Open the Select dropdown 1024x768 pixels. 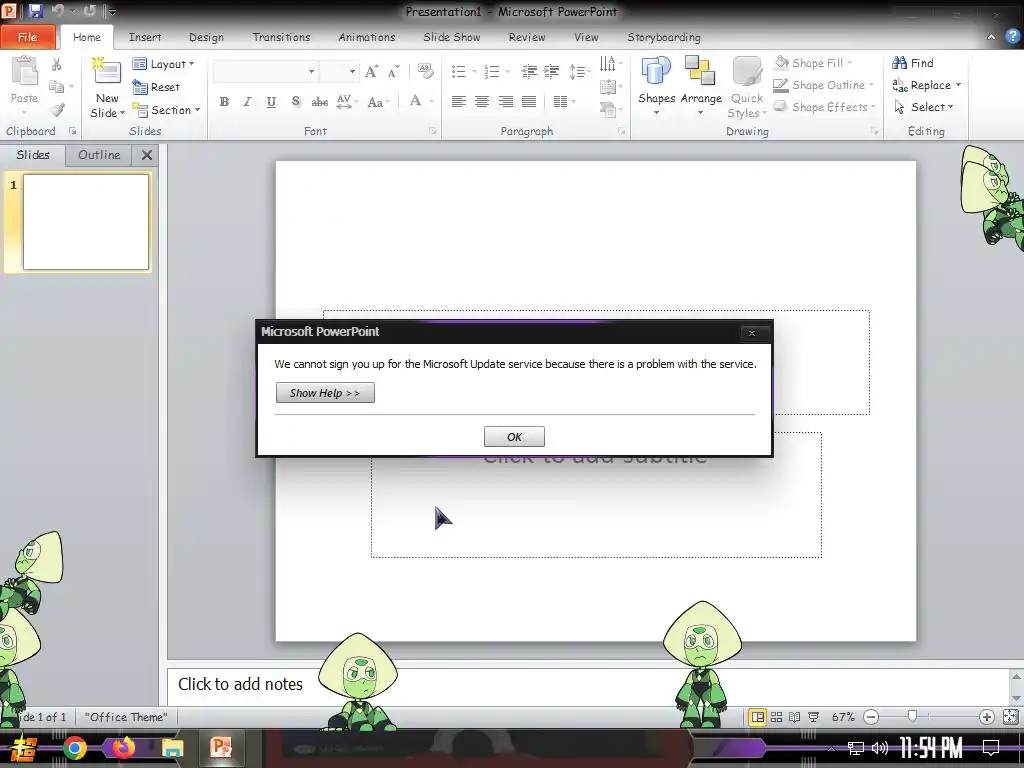pos(923,107)
